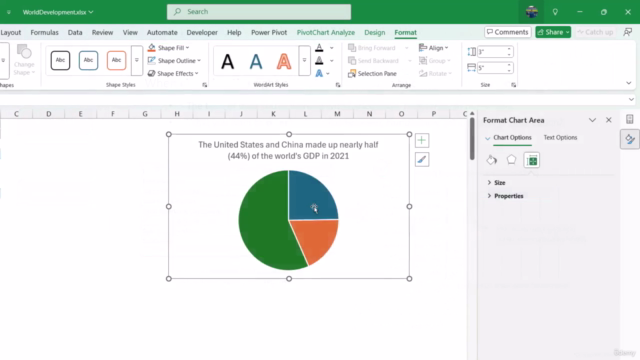
Task: Select the blue pie slice
Action: pos(312,196)
